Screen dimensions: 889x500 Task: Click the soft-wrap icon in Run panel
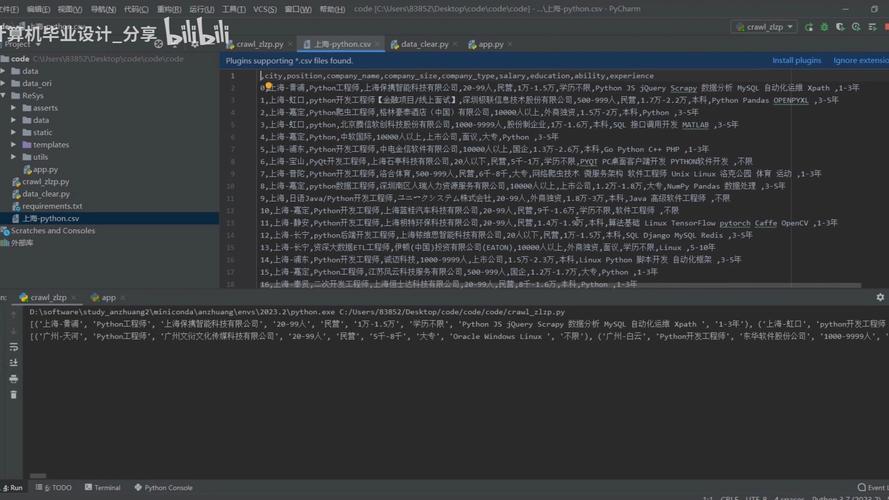click(x=13, y=347)
